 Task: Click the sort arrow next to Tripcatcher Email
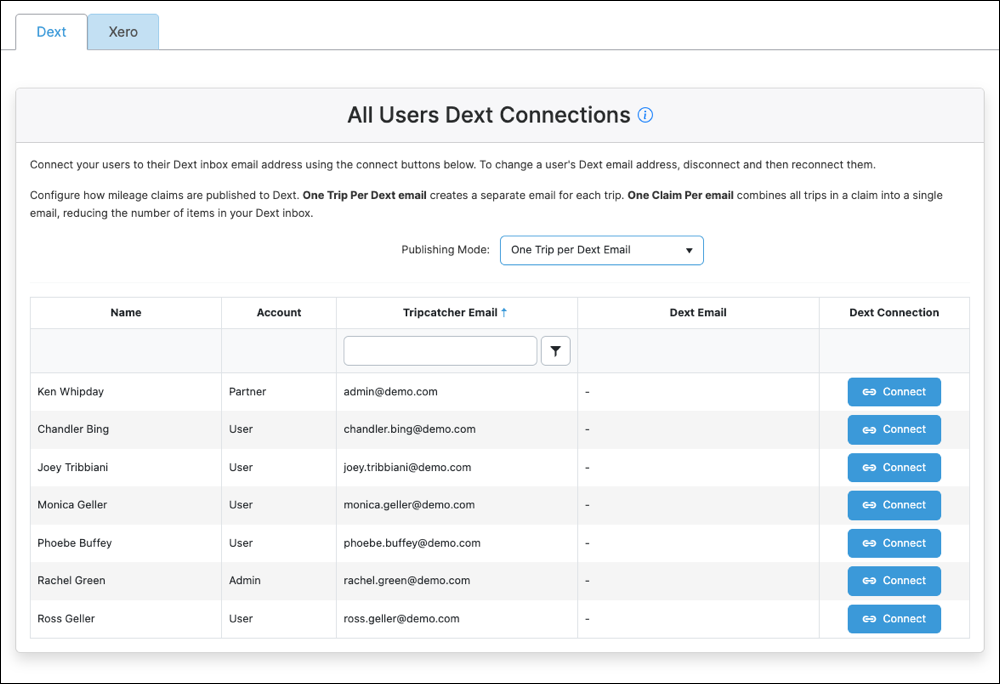click(x=504, y=312)
